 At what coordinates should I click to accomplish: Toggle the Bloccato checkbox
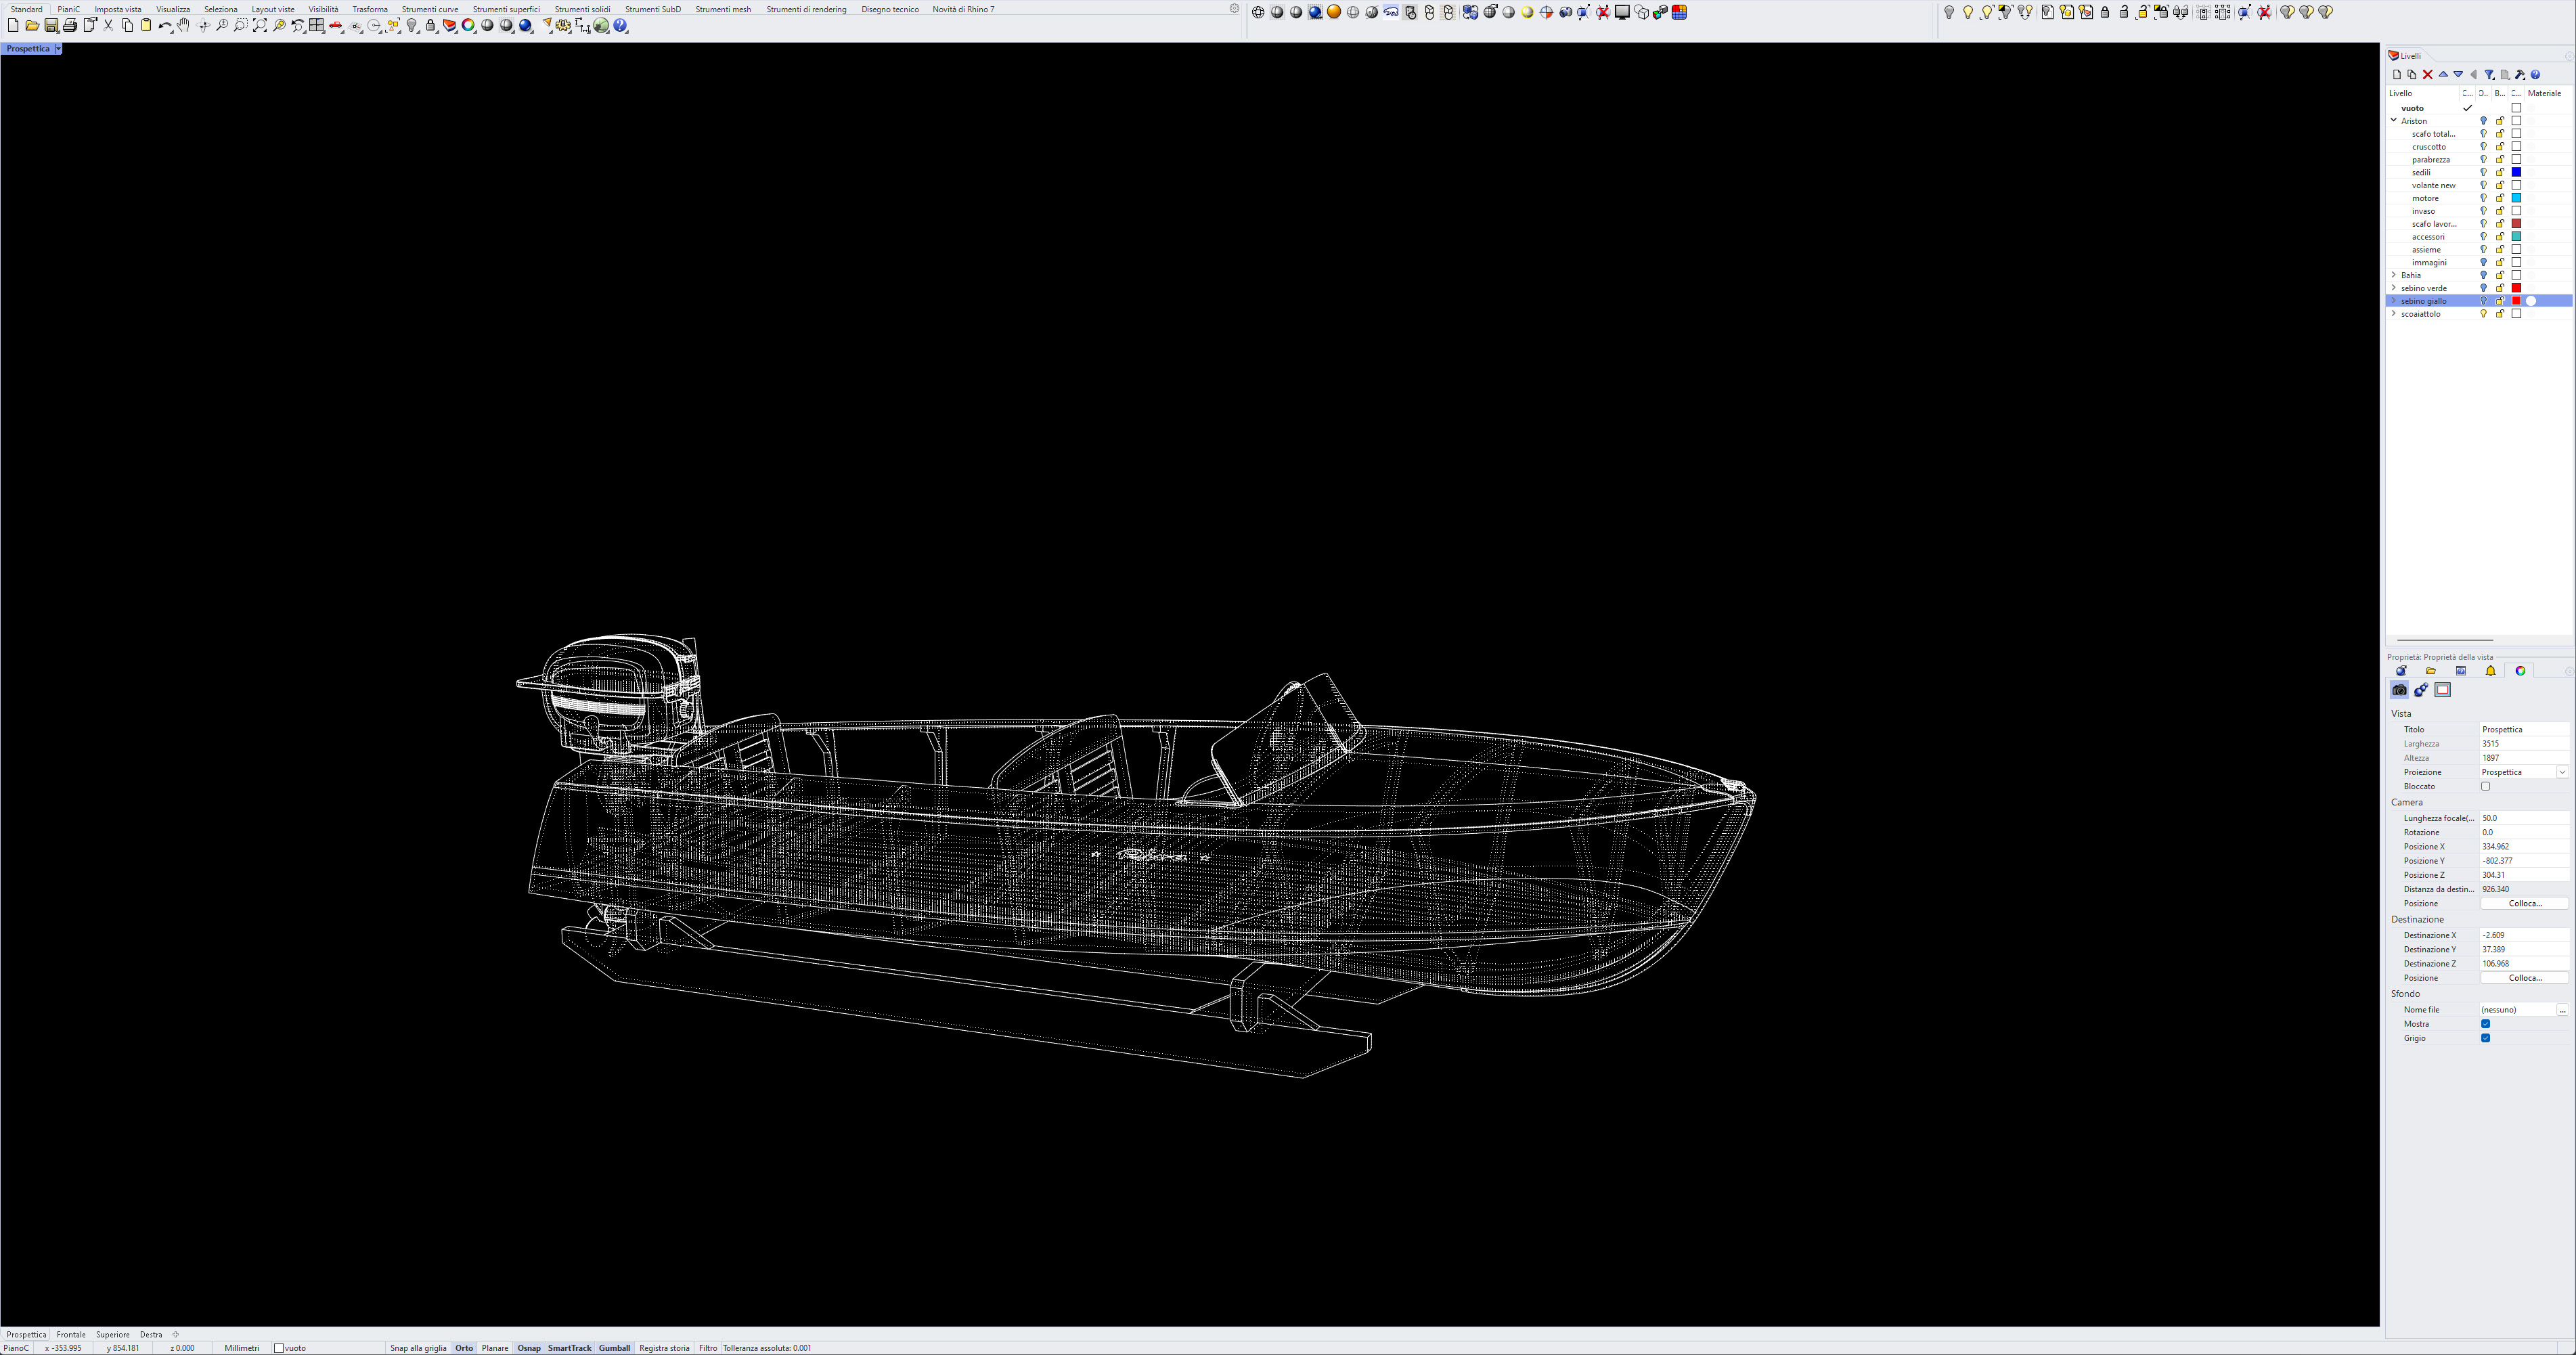point(2485,787)
